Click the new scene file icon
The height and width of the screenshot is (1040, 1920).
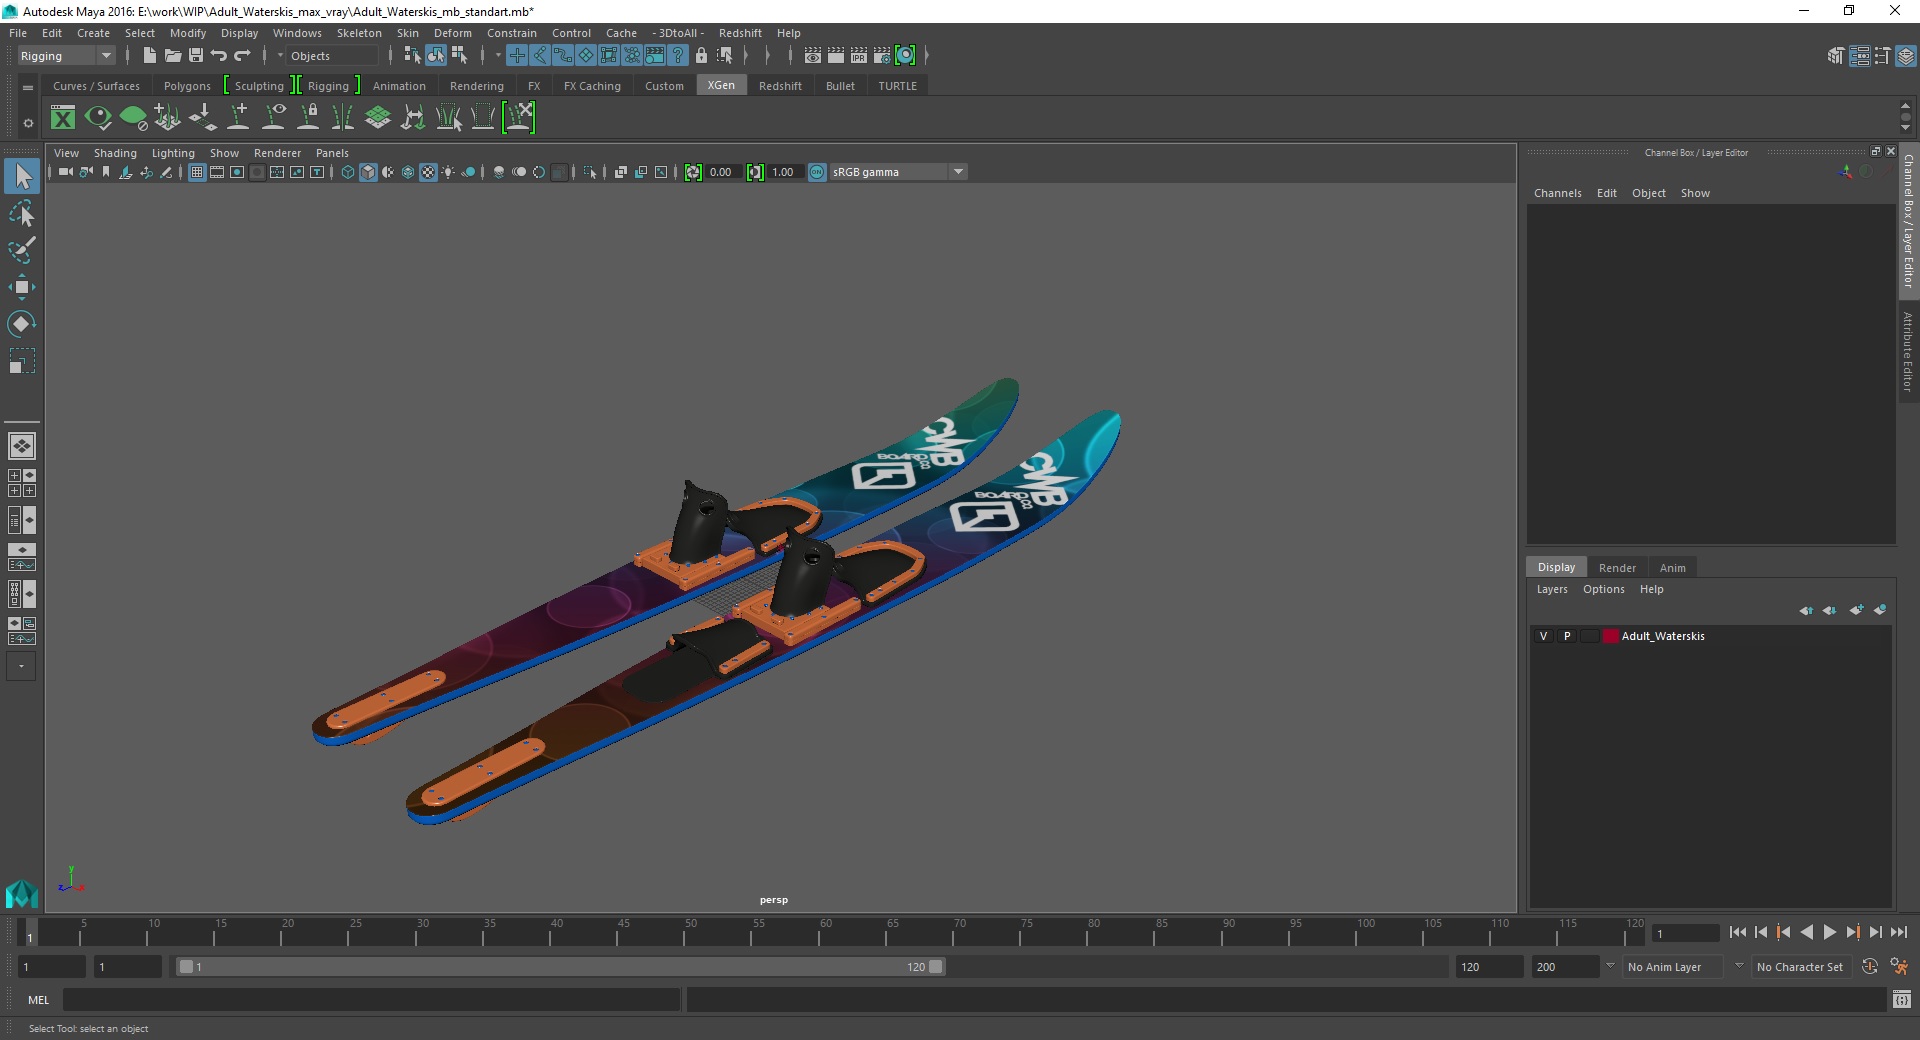click(149, 56)
